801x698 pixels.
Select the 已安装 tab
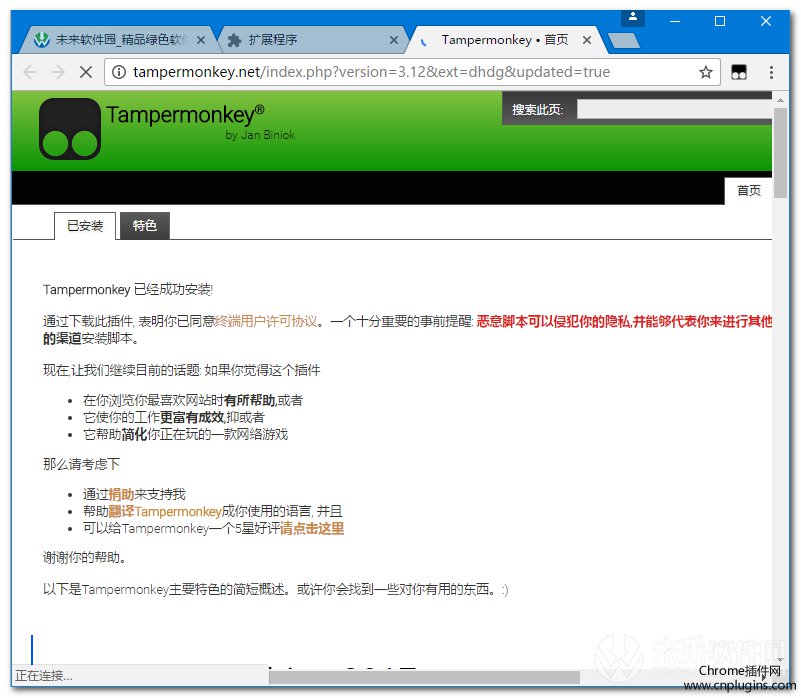pyautogui.click(x=85, y=226)
